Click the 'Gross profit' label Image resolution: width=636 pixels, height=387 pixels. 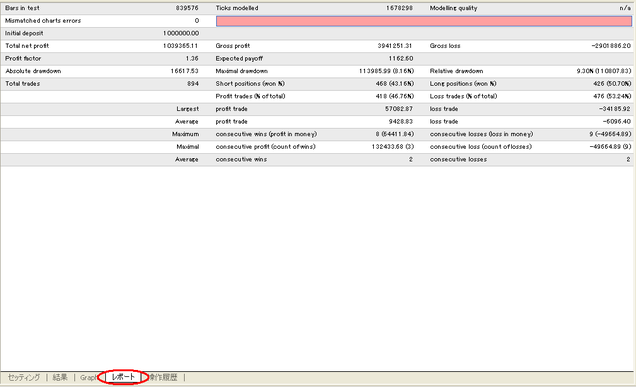tap(233, 46)
